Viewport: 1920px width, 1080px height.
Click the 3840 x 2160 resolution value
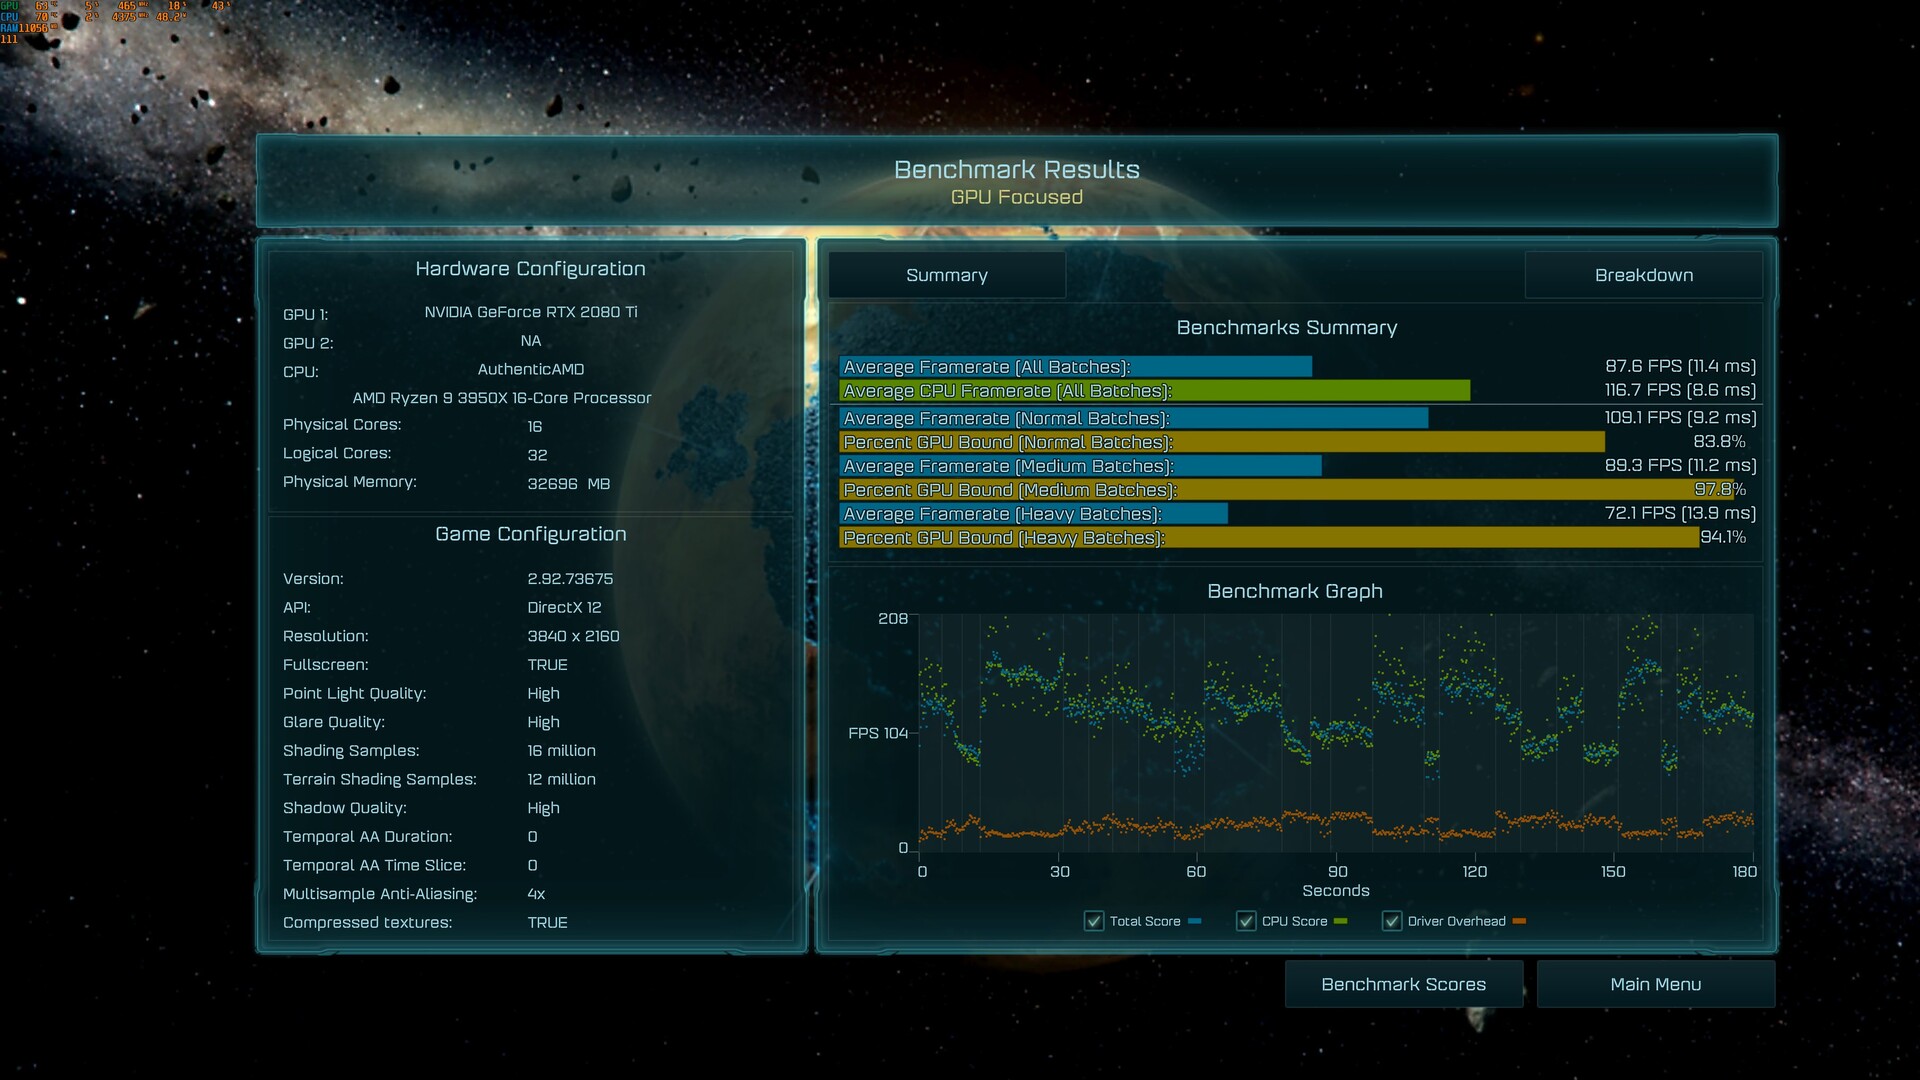573,636
